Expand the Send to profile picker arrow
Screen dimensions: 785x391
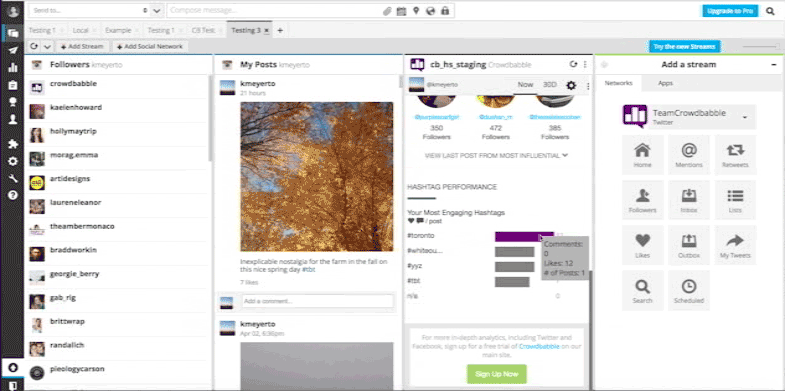157,11
